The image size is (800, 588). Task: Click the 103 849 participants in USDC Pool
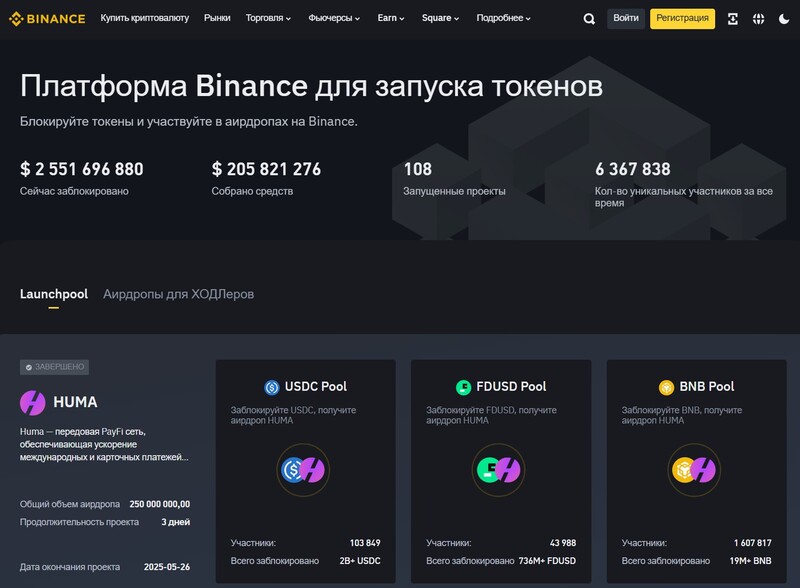[x=365, y=543]
